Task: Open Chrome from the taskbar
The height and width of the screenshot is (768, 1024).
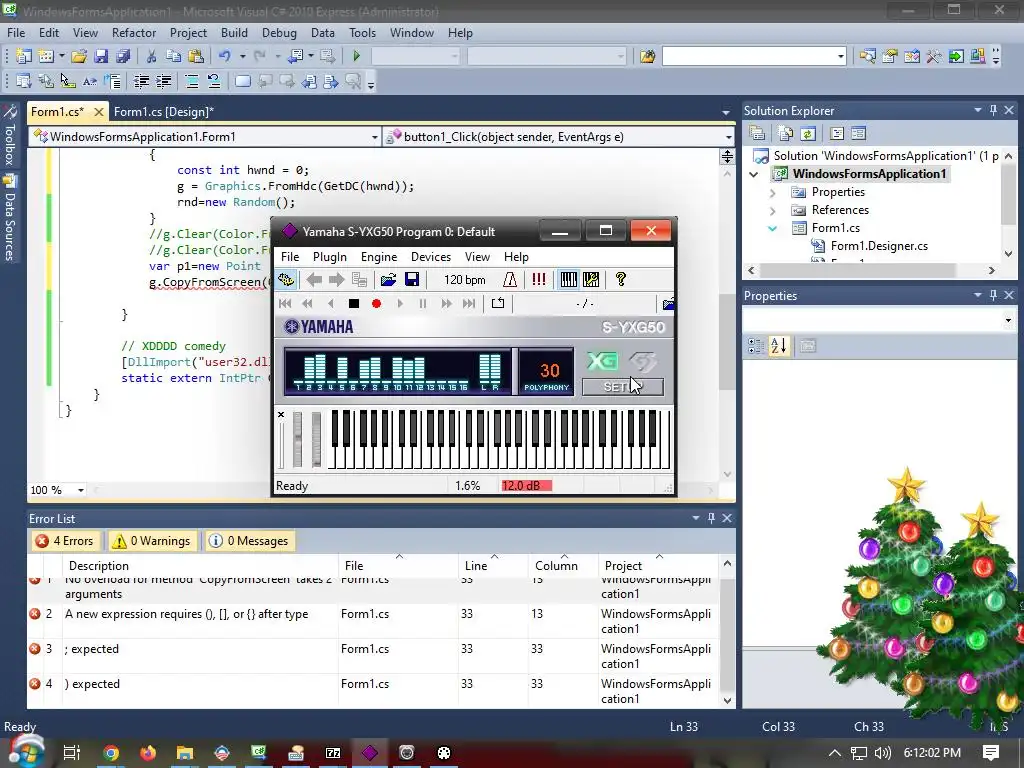Action: point(111,753)
